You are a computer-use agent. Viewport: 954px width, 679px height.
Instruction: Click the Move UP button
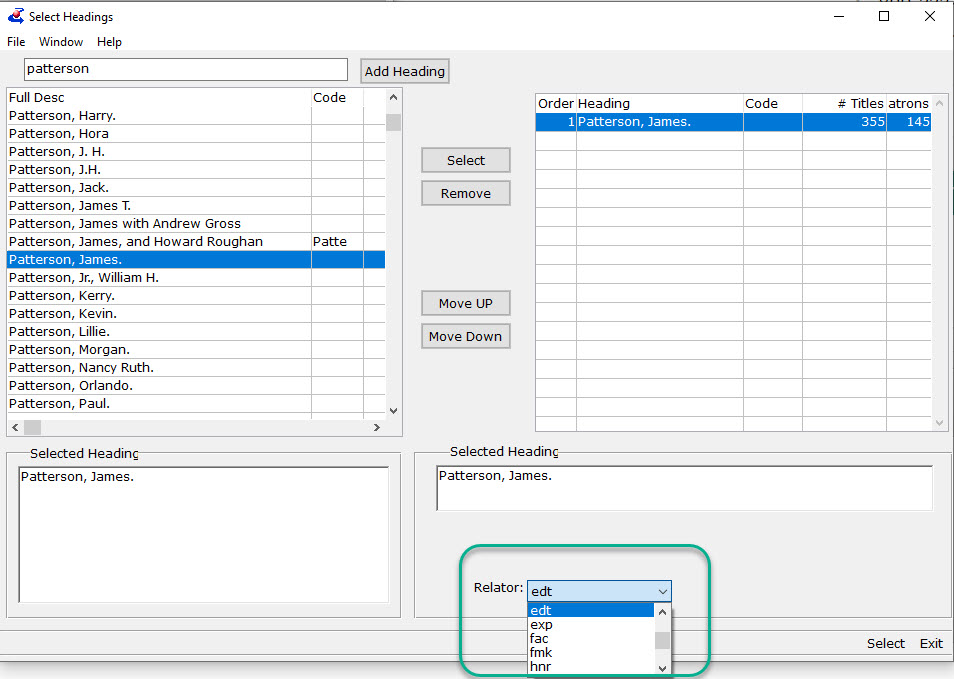tap(465, 303)
